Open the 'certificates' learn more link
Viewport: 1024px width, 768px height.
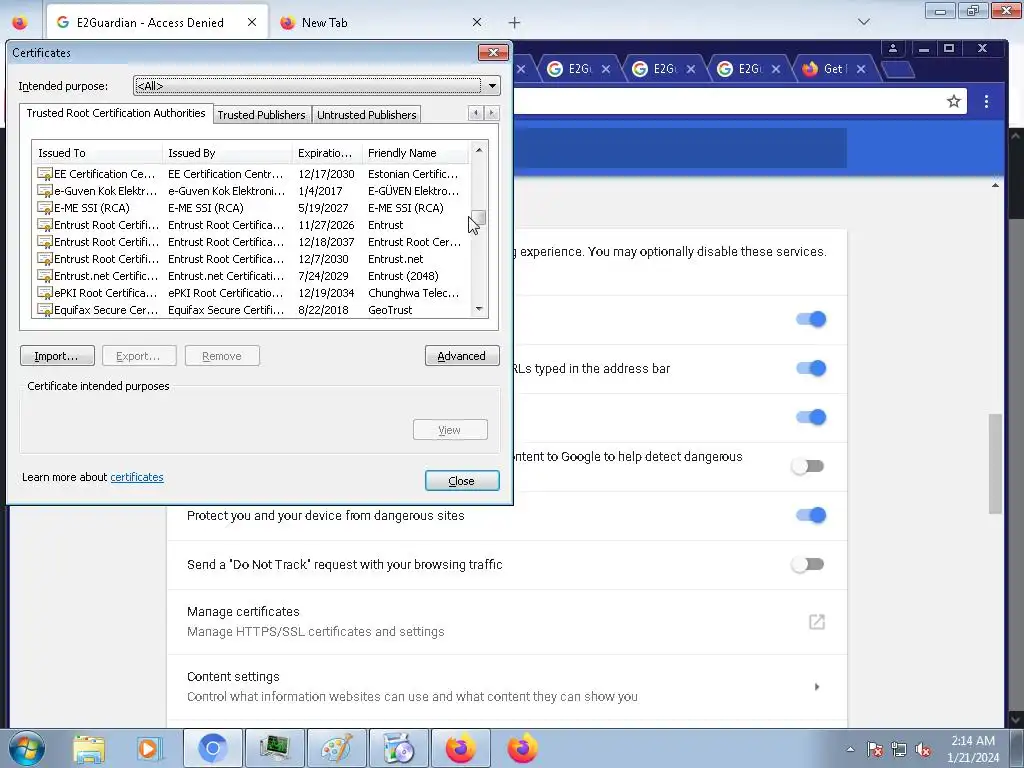136,477
